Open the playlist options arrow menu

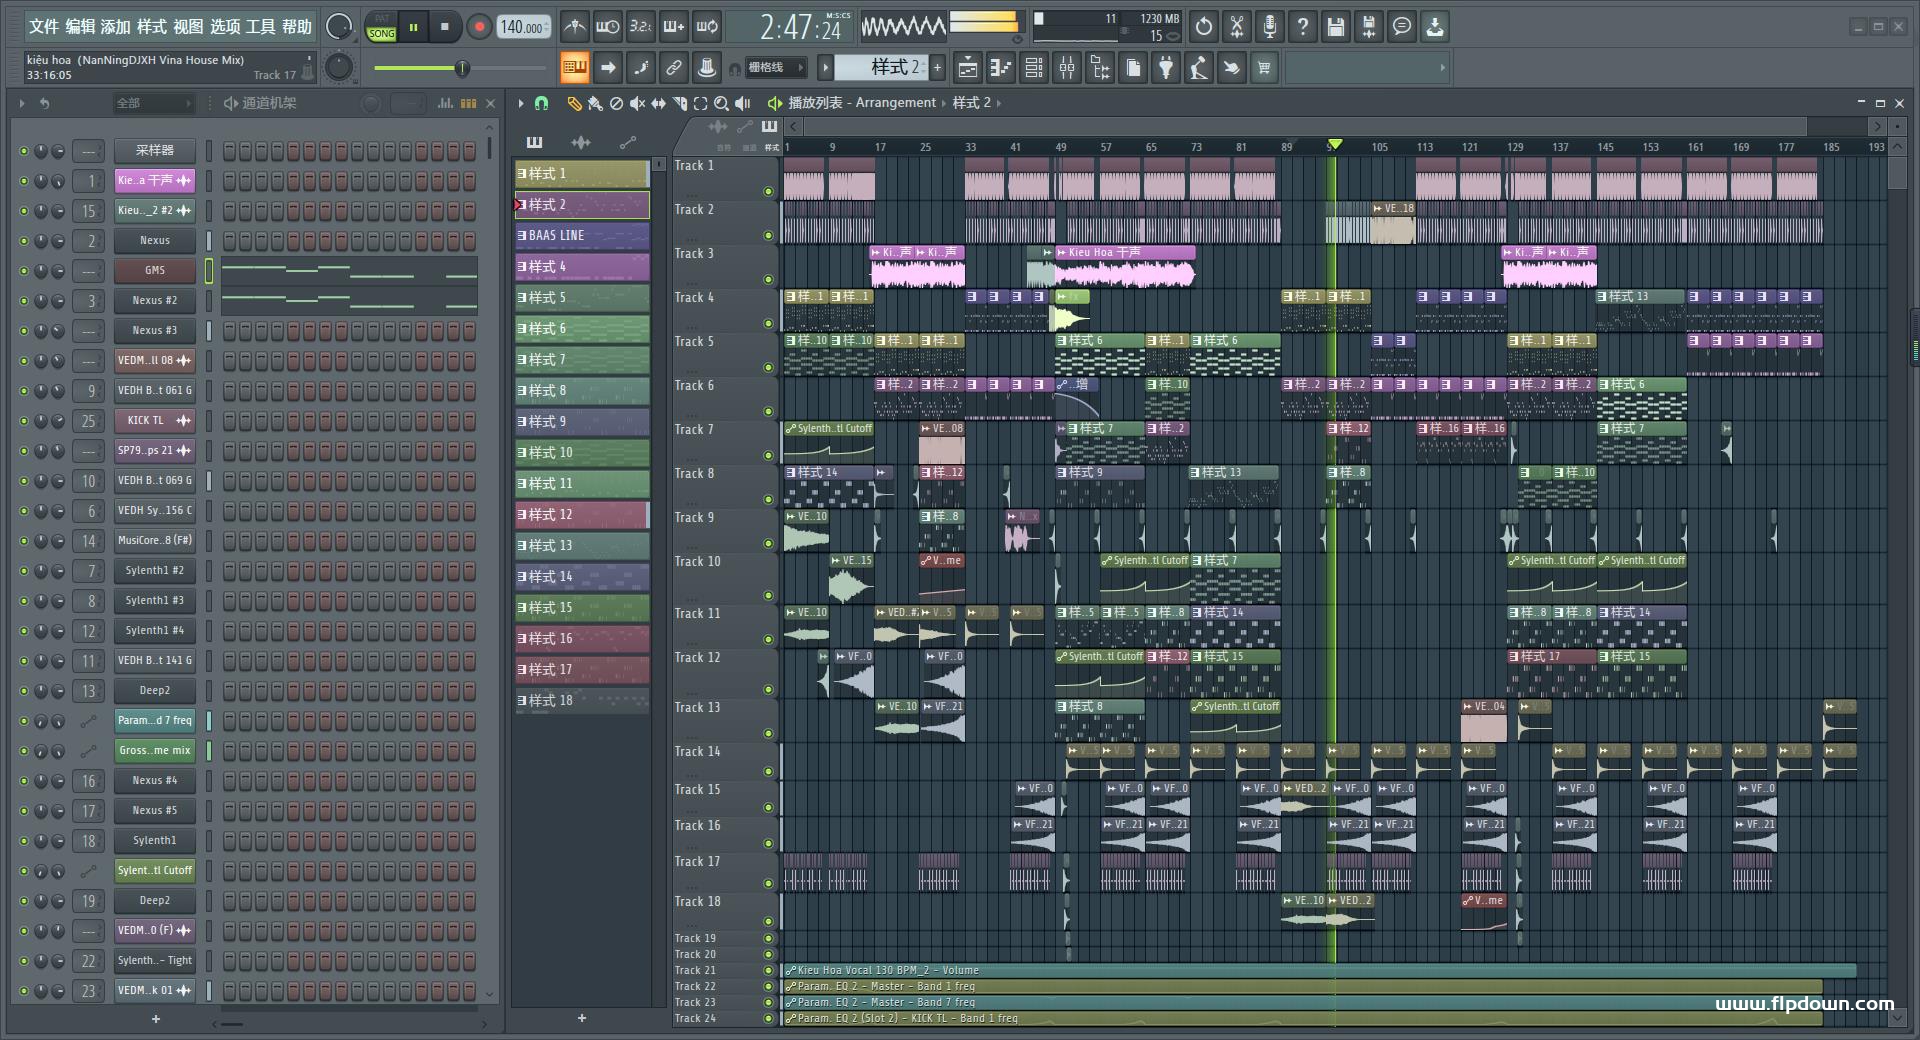tap(521, 103)
